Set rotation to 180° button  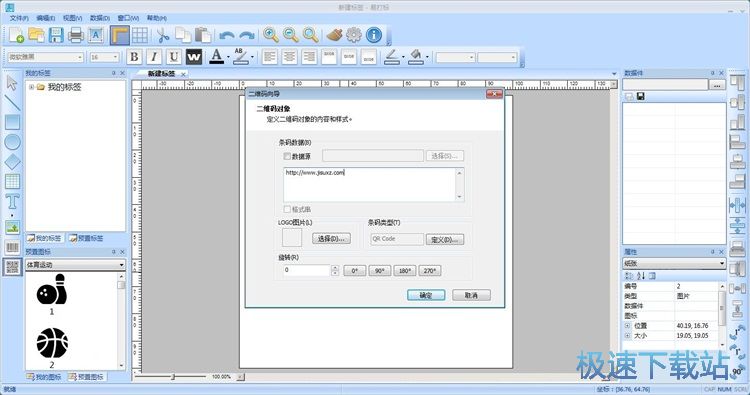pyautogui.click(x=405, y=271)
